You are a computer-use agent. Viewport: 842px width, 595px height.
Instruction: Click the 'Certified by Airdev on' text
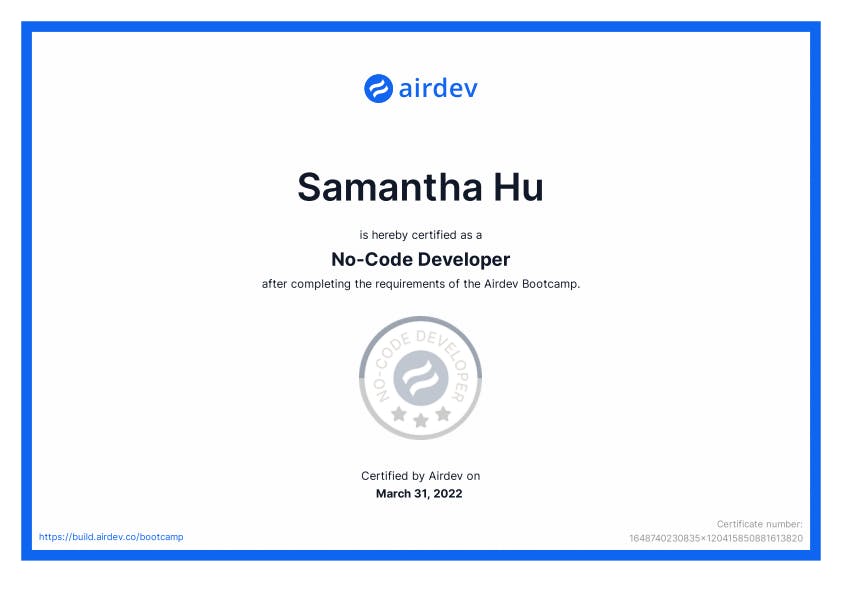coord(420,476)
